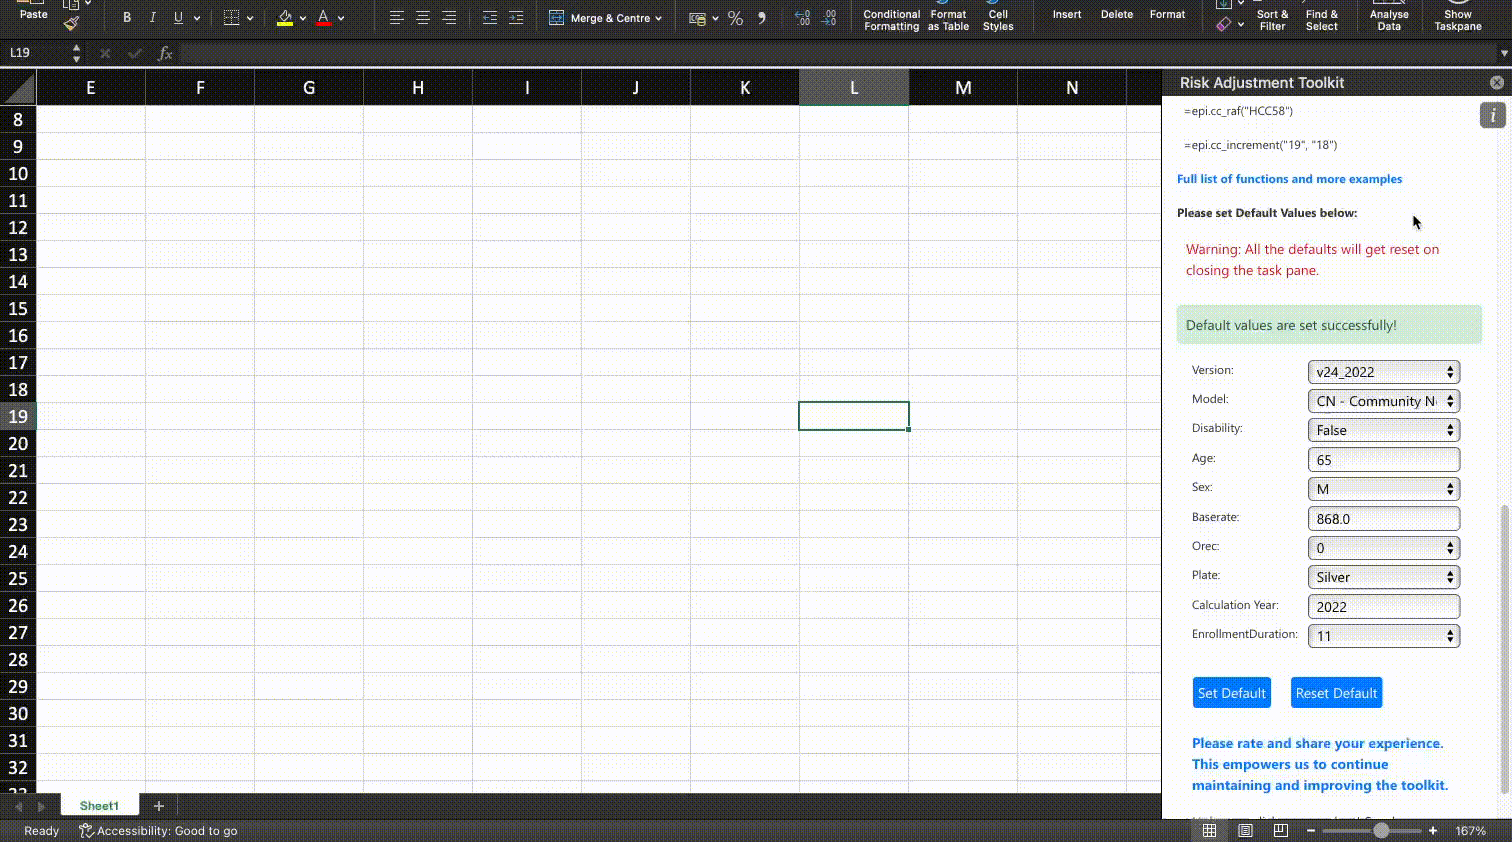Open the EnrollmentDuration dropdown
1512x842 pixels.
(1384, 636)
